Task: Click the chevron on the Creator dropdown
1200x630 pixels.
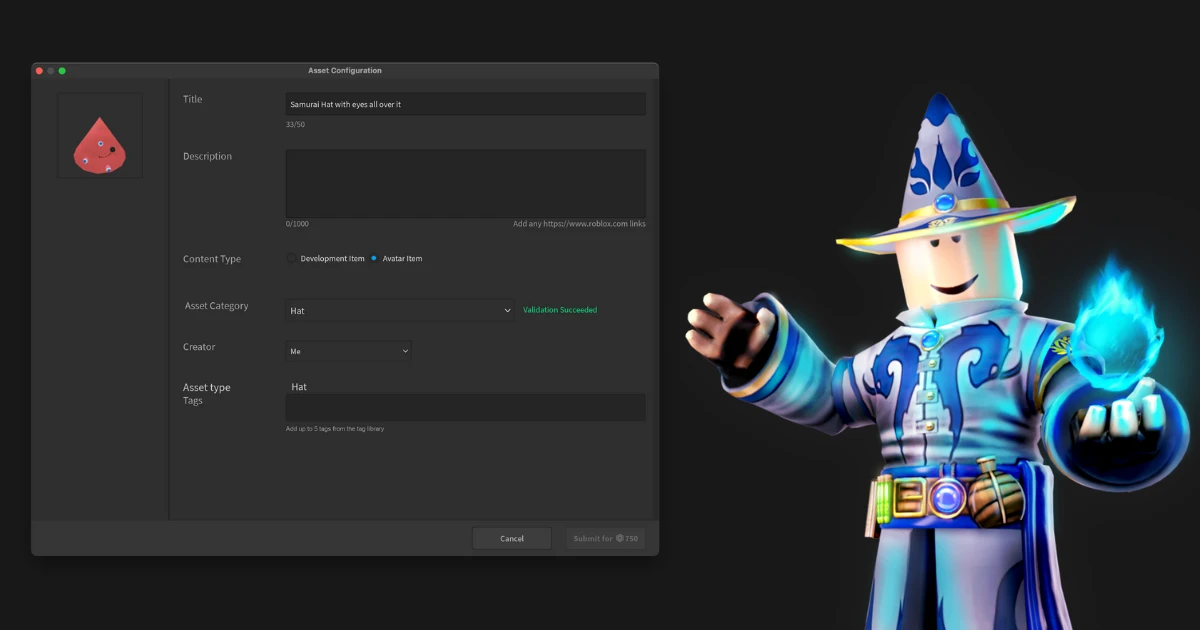Action: pyautogui.click(x=404, y=350)
